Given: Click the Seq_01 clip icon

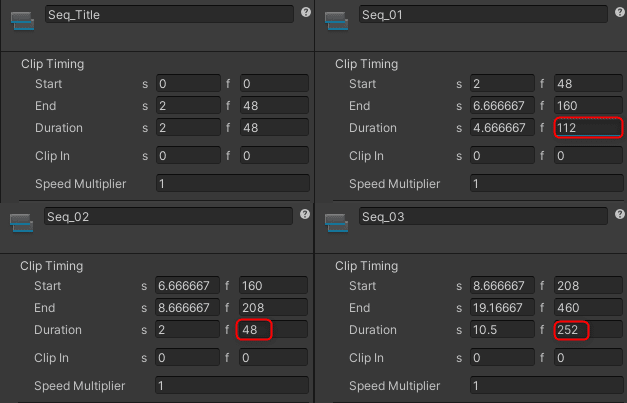Looking at the screenshot, I should (336, 21).
